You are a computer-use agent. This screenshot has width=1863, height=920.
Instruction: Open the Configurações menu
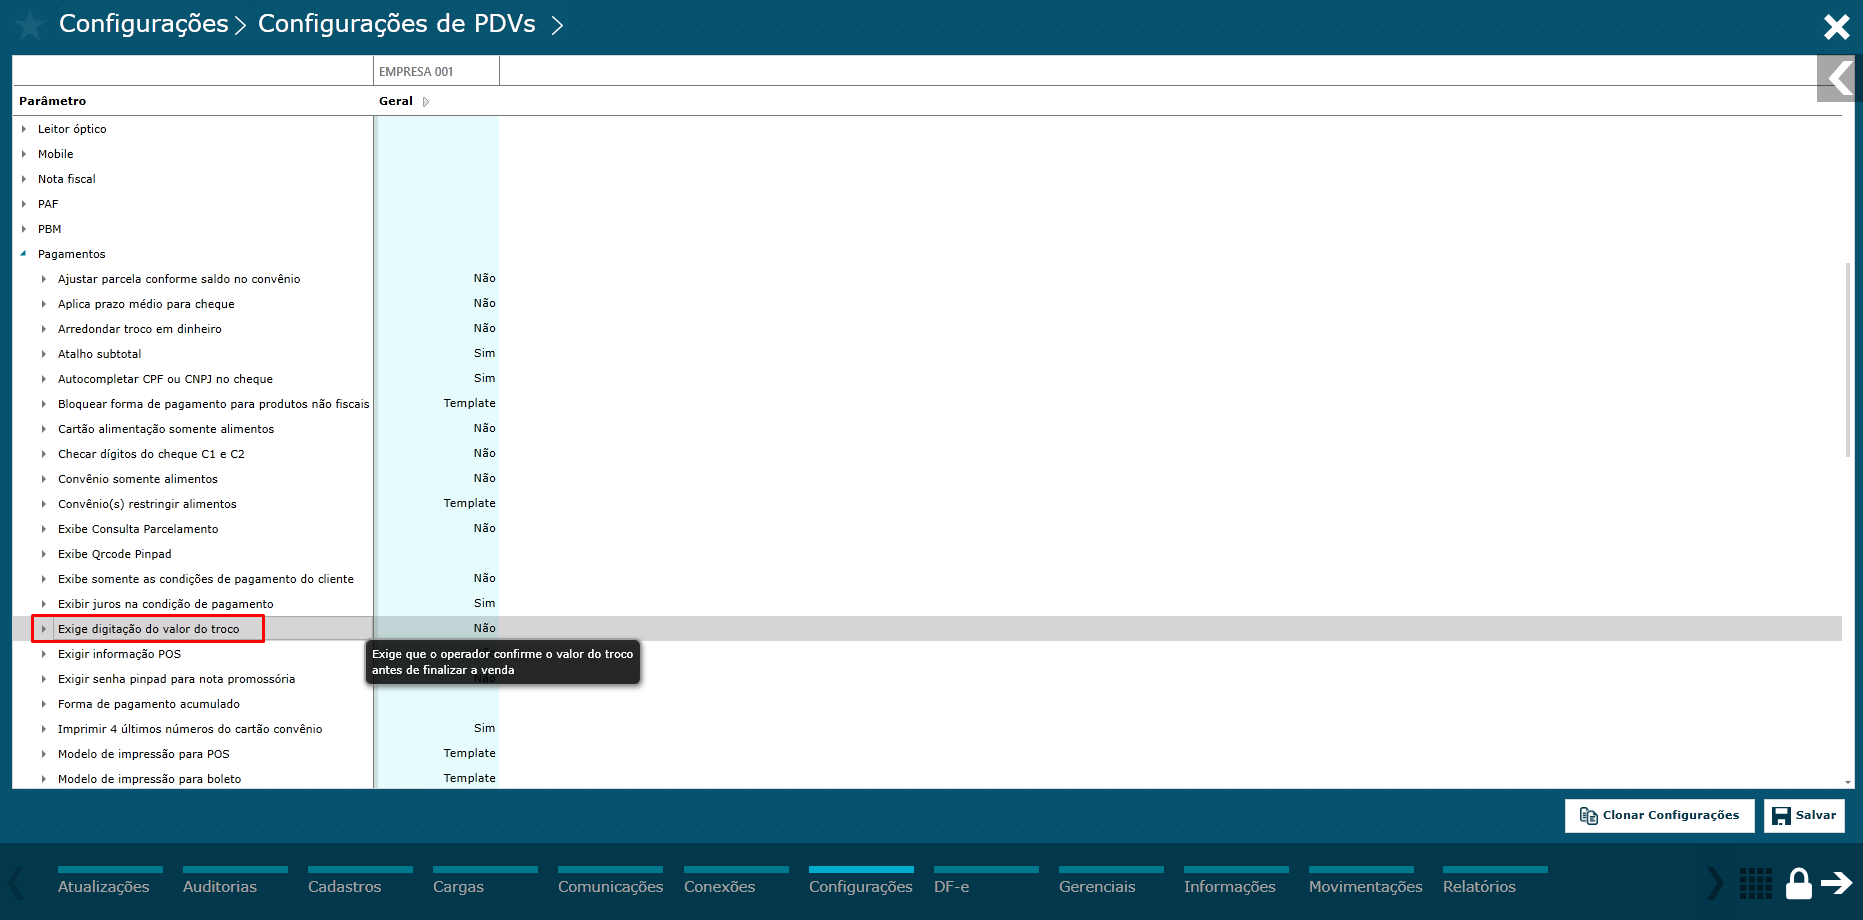tap(861, 886)
